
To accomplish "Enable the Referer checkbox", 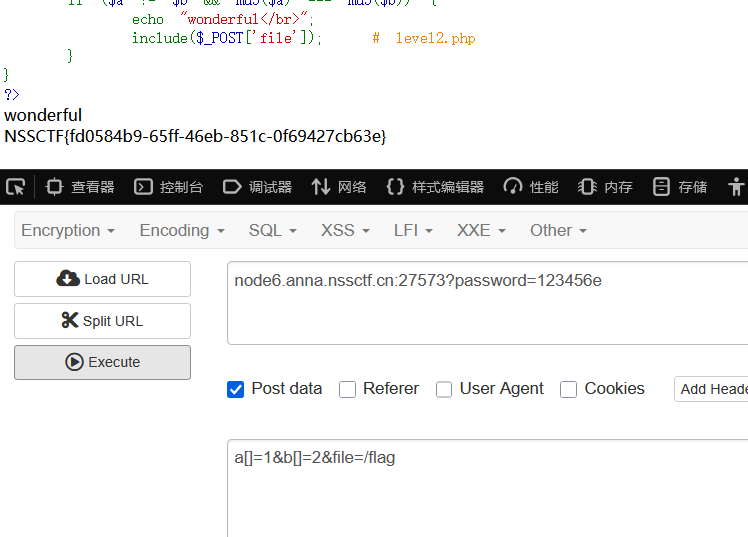I will coord(348,389).
